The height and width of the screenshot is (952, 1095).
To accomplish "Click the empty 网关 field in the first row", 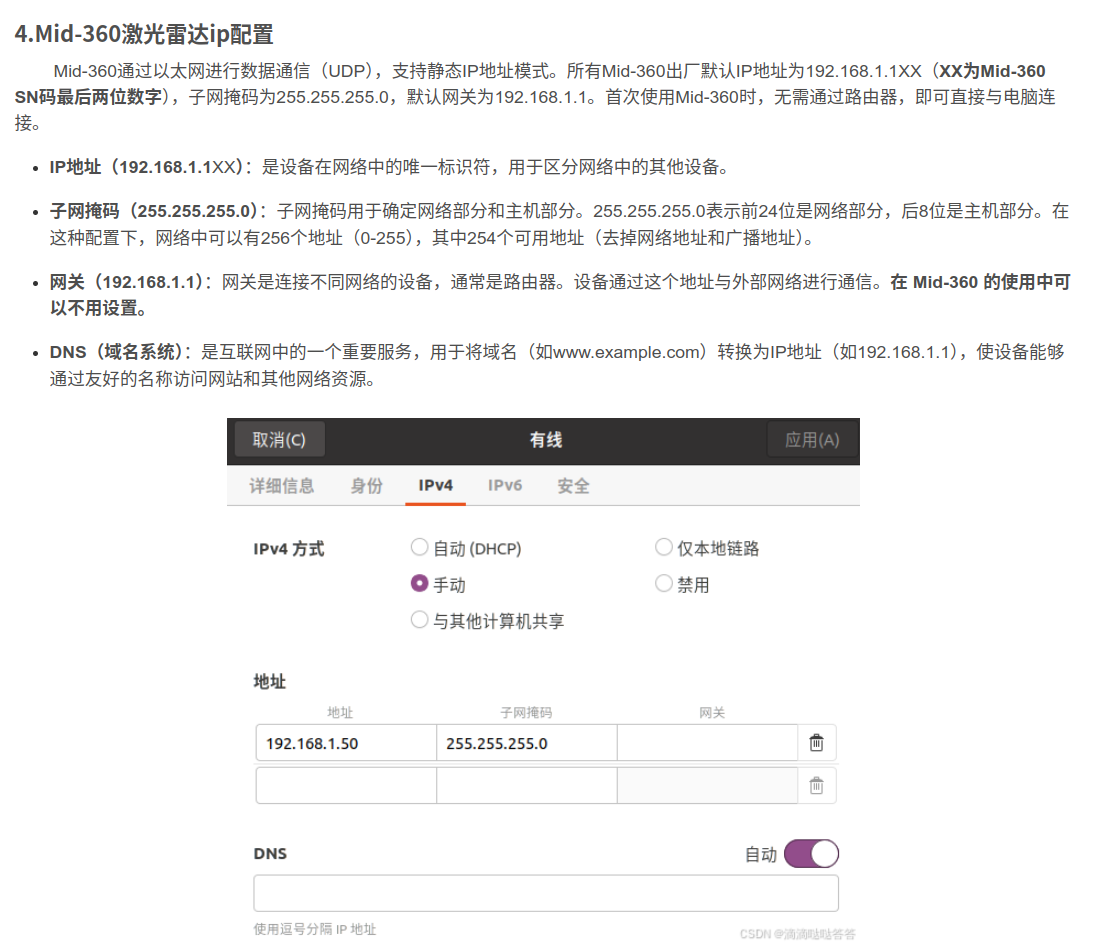I will pos(707,742).
